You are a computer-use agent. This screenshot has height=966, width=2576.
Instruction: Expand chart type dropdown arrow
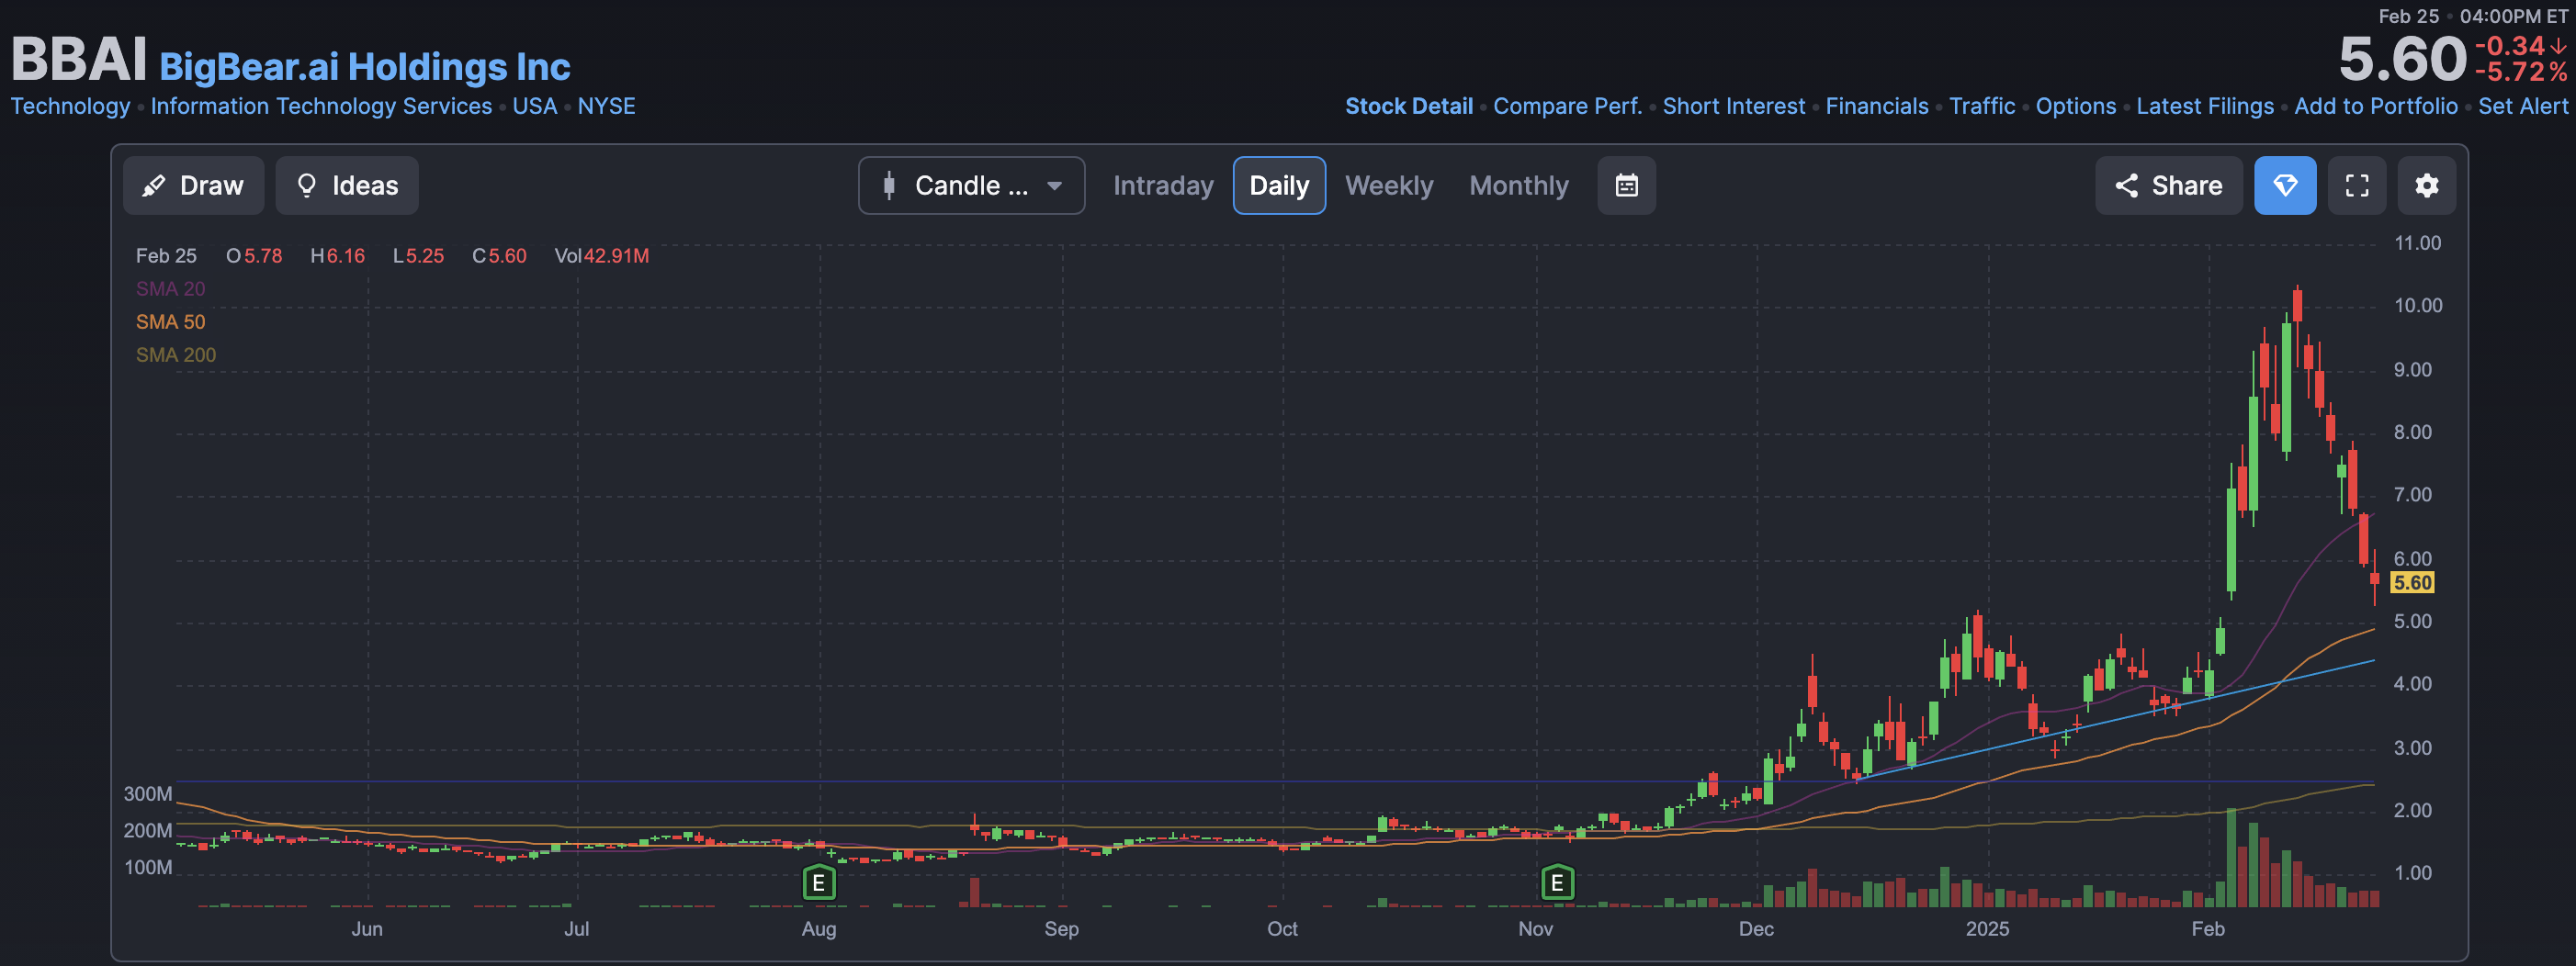click(1054, 186)
